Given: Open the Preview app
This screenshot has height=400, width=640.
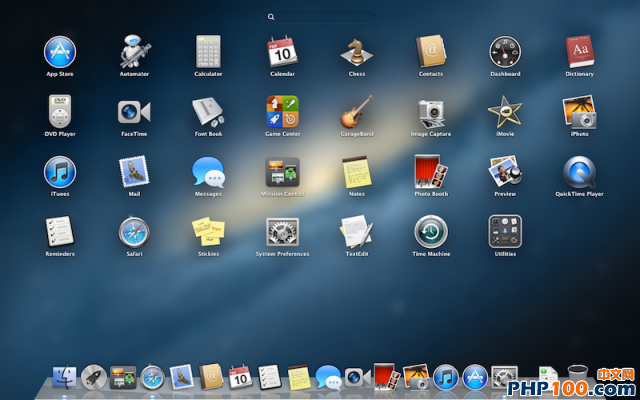Looking at the screenshot, I should (x=505, y=171).
